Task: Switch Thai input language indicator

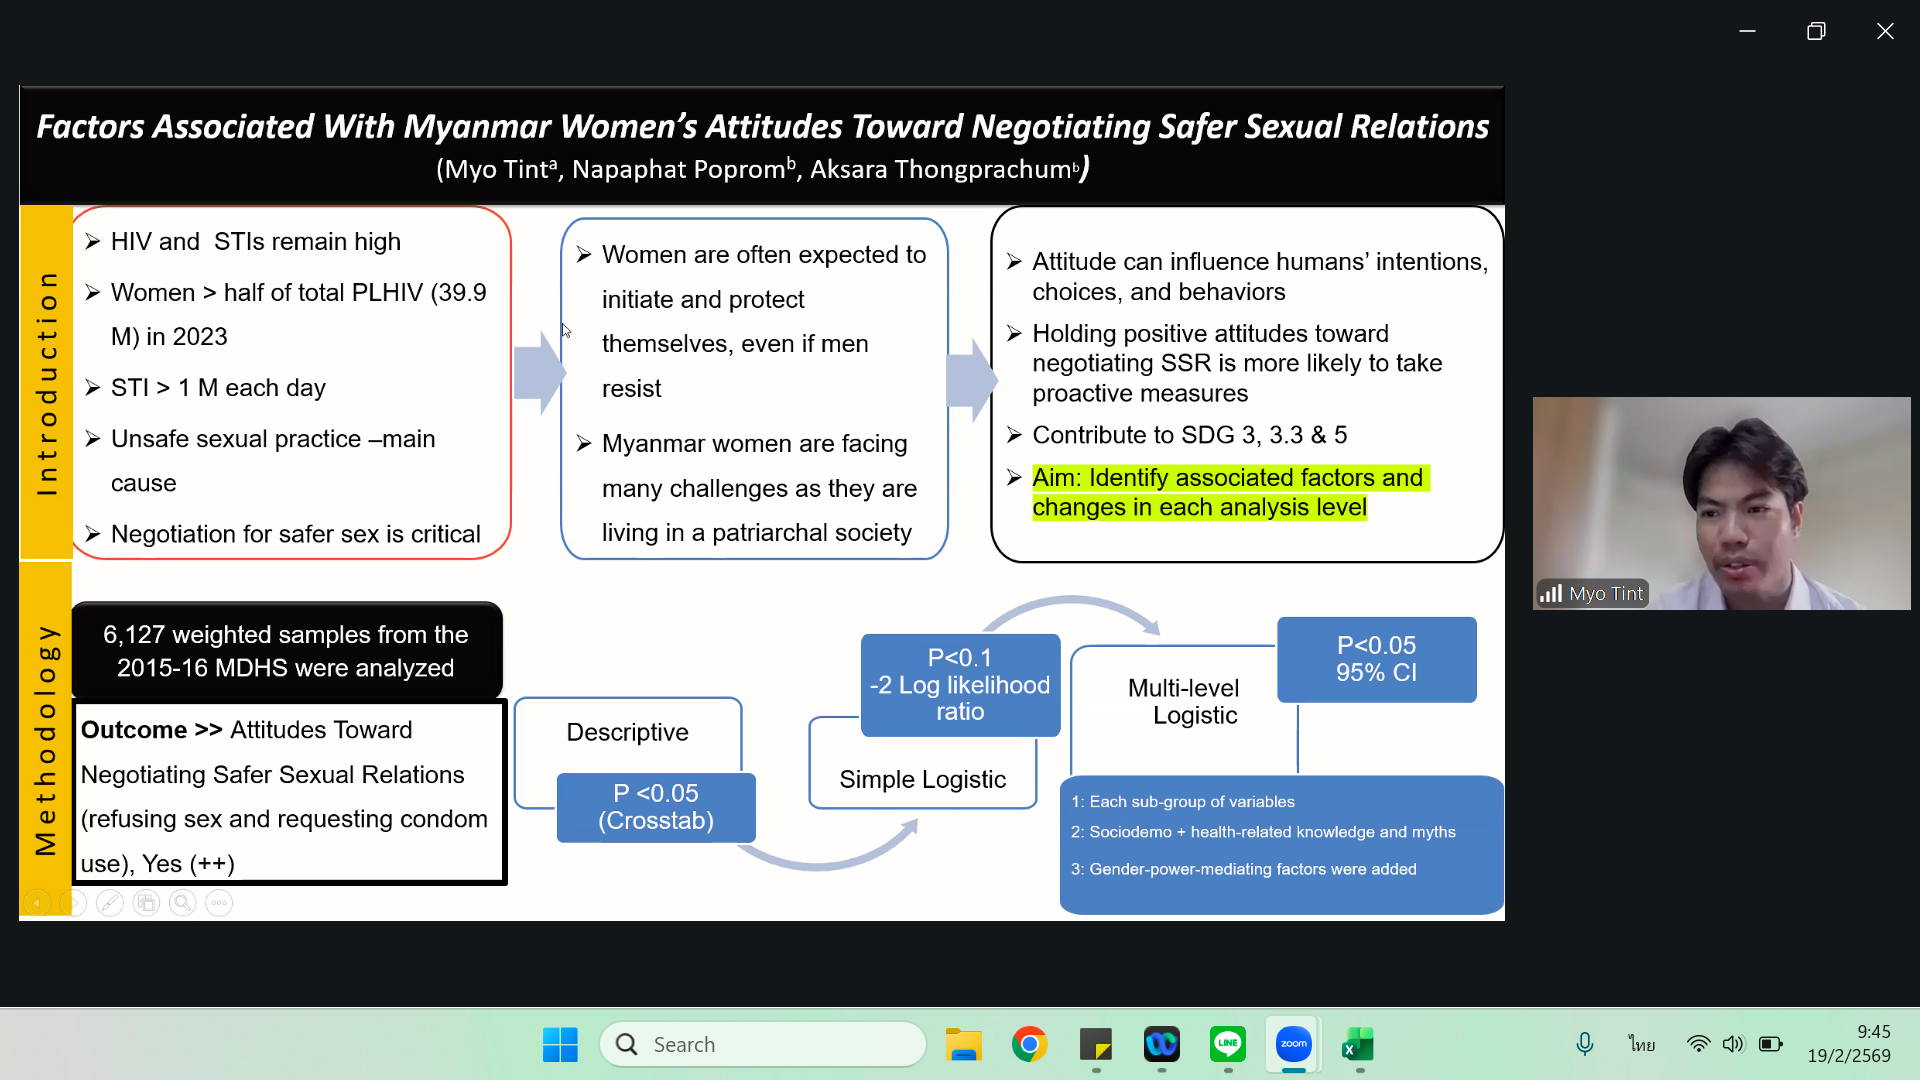Action: [x=1641, y=1044]
